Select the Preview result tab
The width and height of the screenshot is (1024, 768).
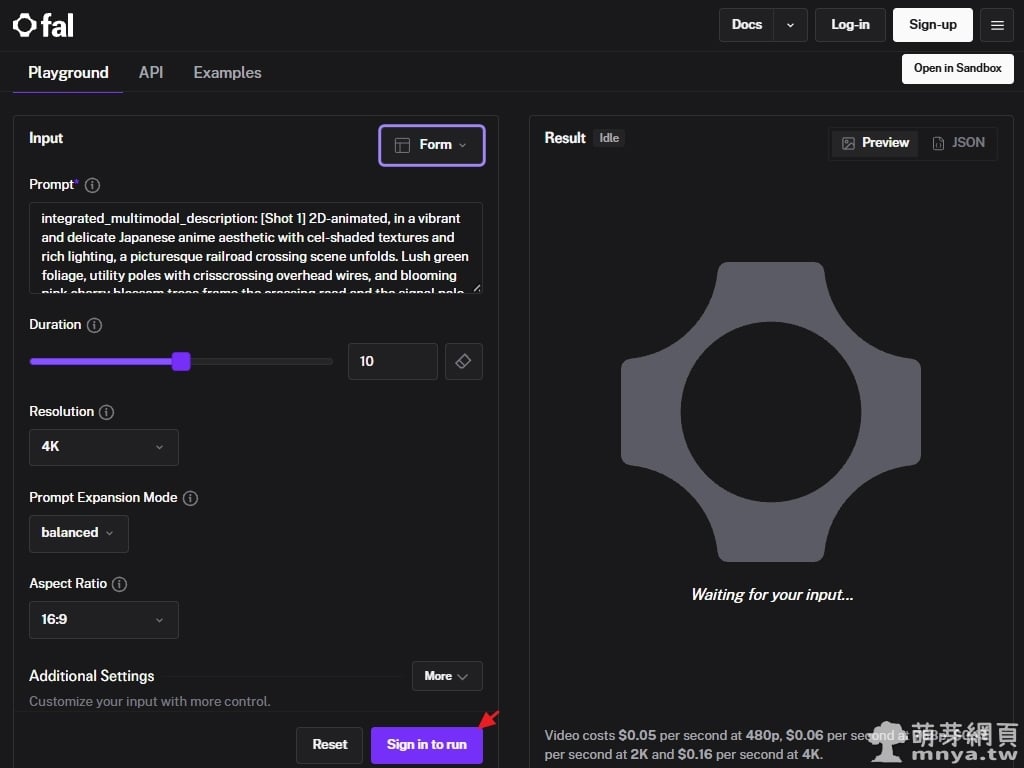(x=875, y=143)
